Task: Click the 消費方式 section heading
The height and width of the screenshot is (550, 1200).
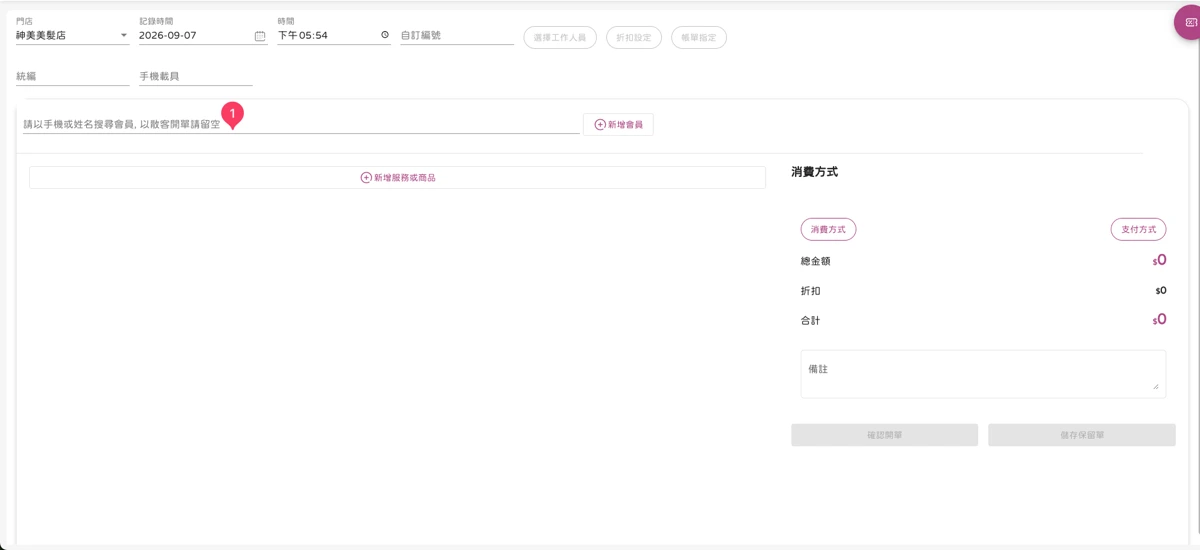Action: 814,172
